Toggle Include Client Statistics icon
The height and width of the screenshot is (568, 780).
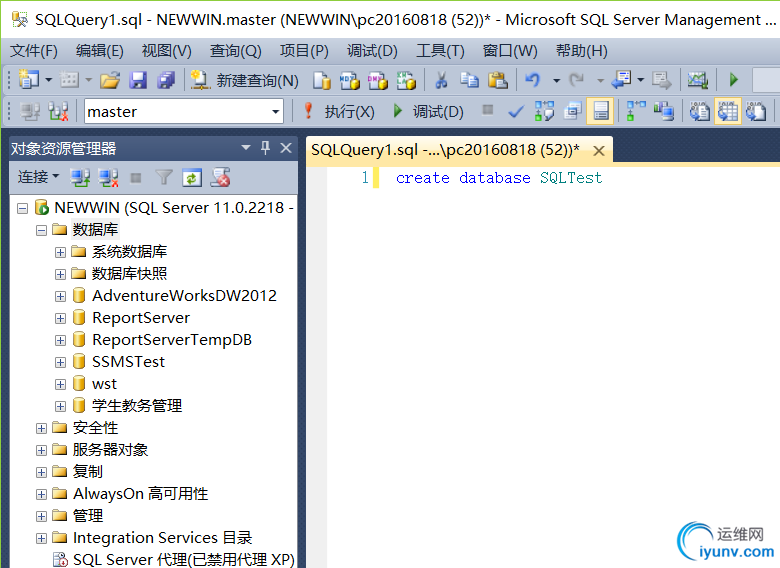pos(664,111)
